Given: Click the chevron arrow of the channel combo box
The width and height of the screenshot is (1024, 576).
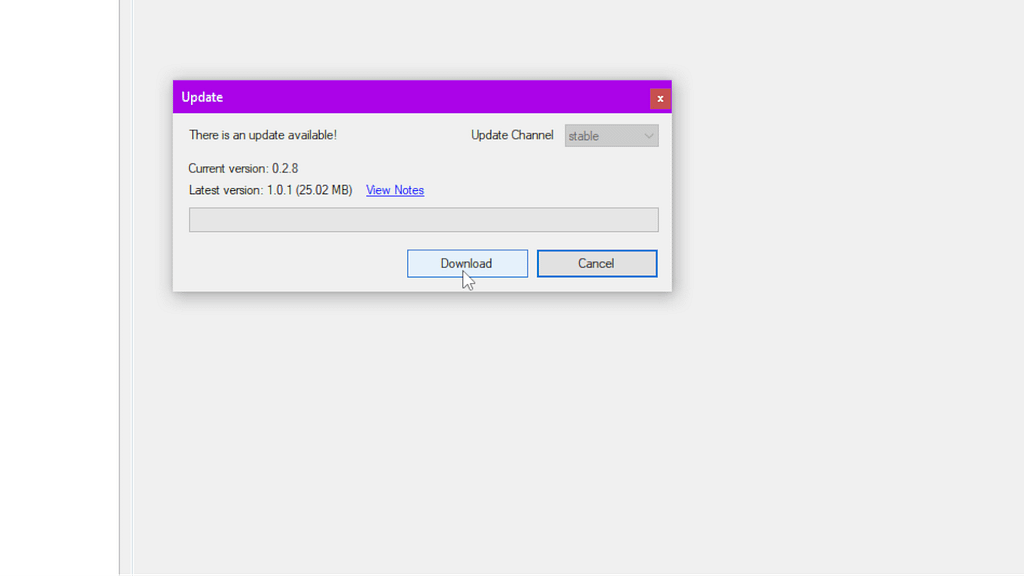Looking at the screenshot, I should click(x=648, y=136).
